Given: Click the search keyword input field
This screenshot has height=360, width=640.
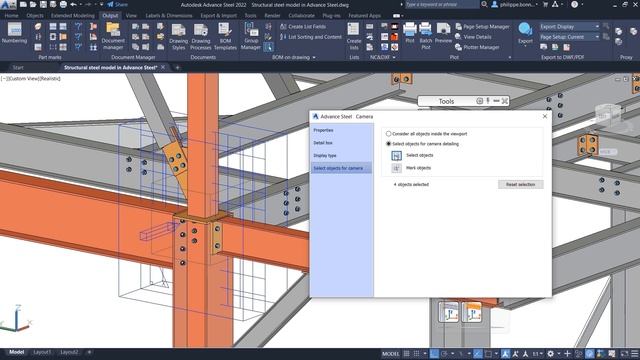Looking at the screenshot, I should [442, 4].
